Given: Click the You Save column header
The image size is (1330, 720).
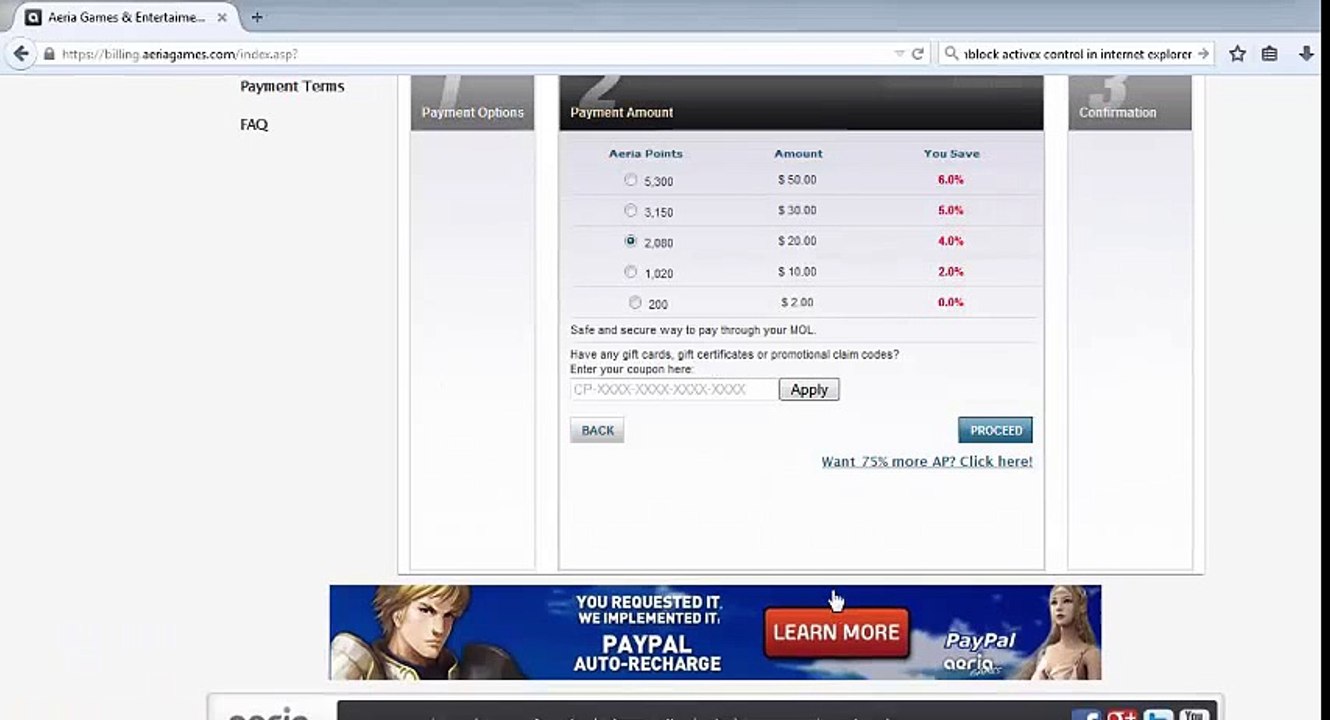Looking at the screenshot, I should click(952, 154).
